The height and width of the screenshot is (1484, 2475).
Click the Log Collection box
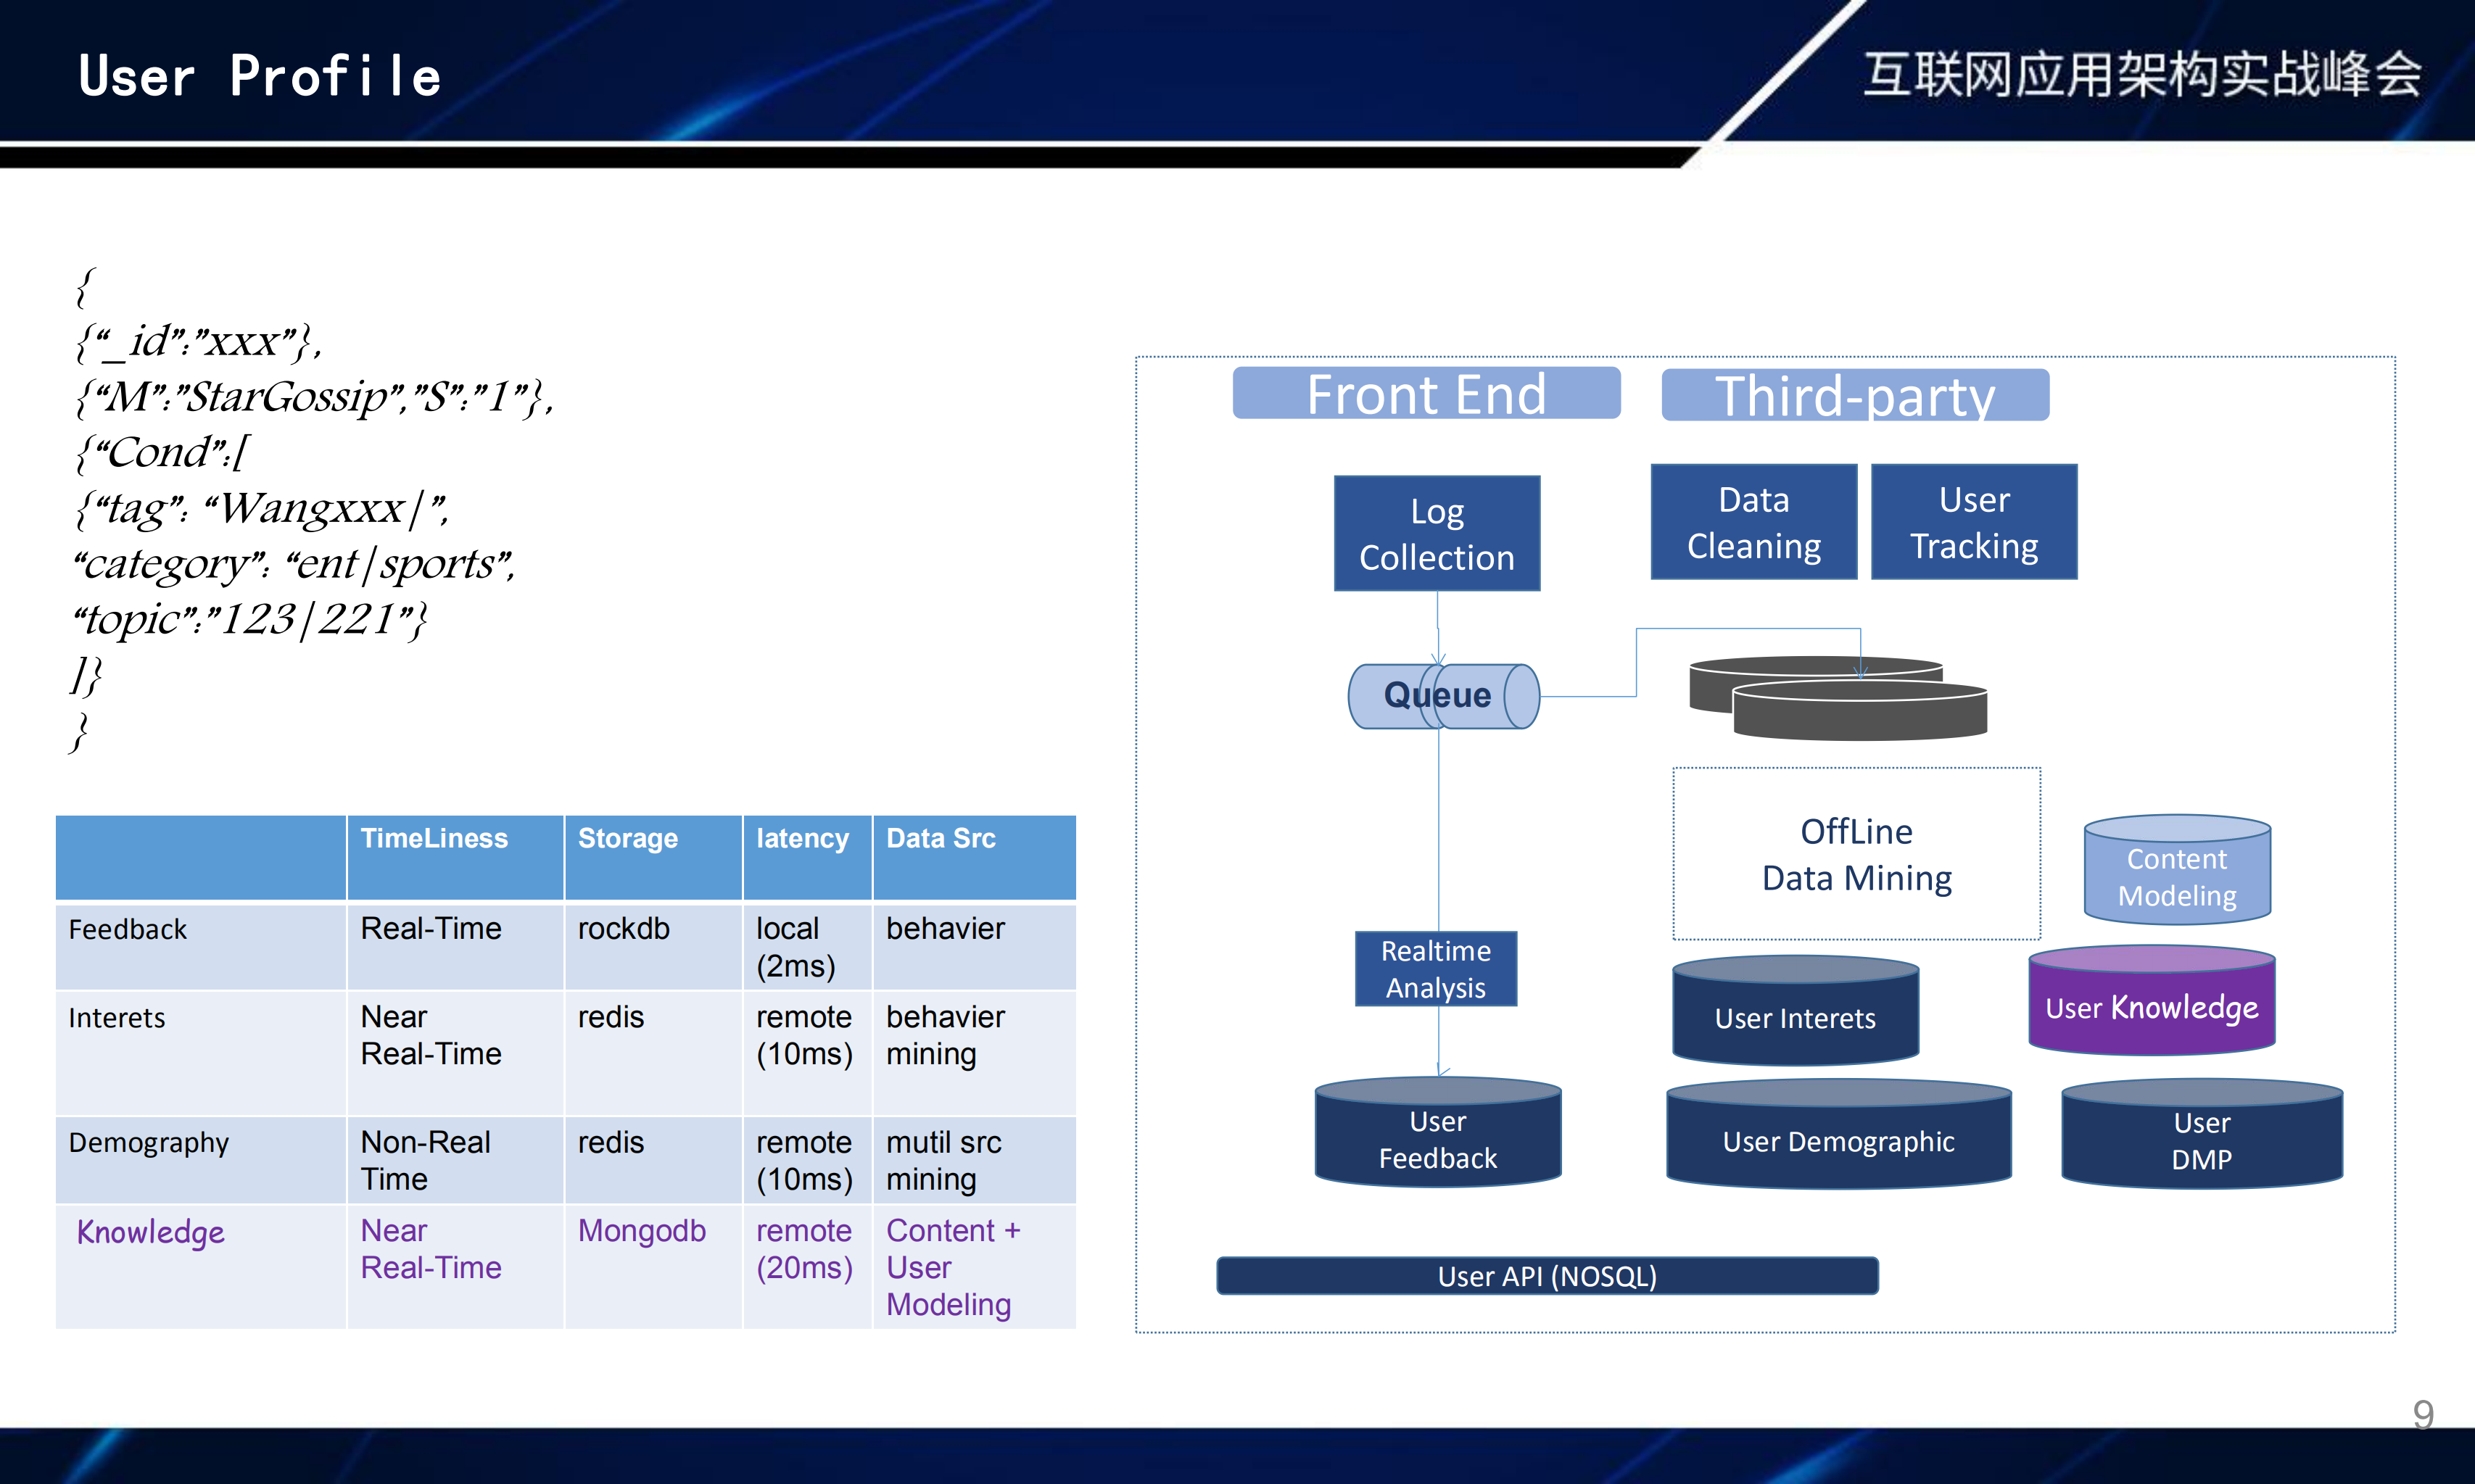click(x=1436, y=534)
